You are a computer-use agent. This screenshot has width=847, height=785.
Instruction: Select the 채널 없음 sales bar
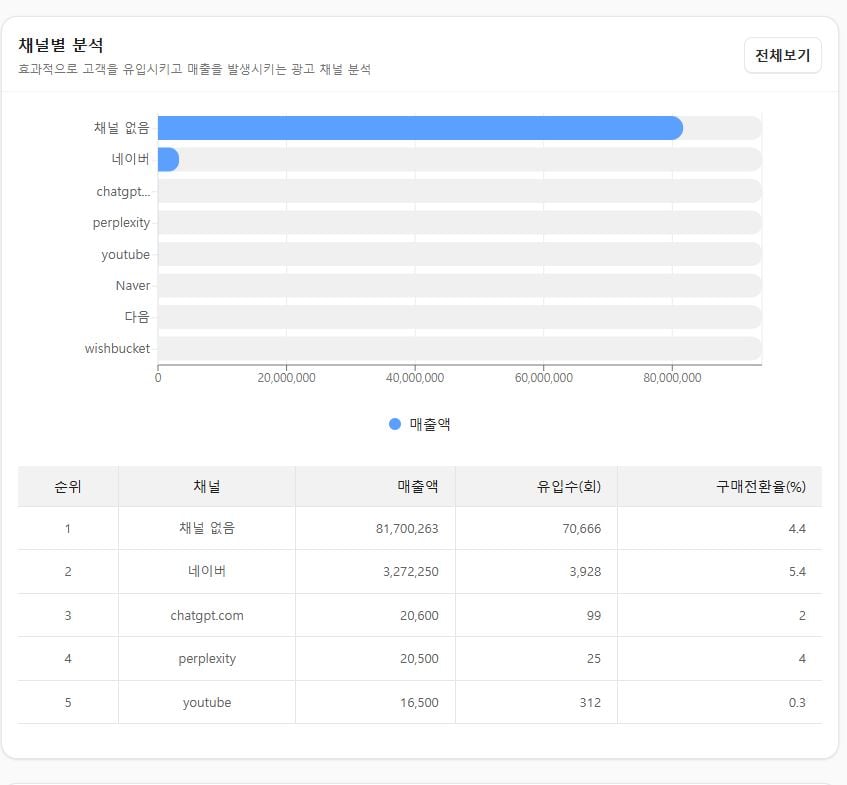click(420, 128)
